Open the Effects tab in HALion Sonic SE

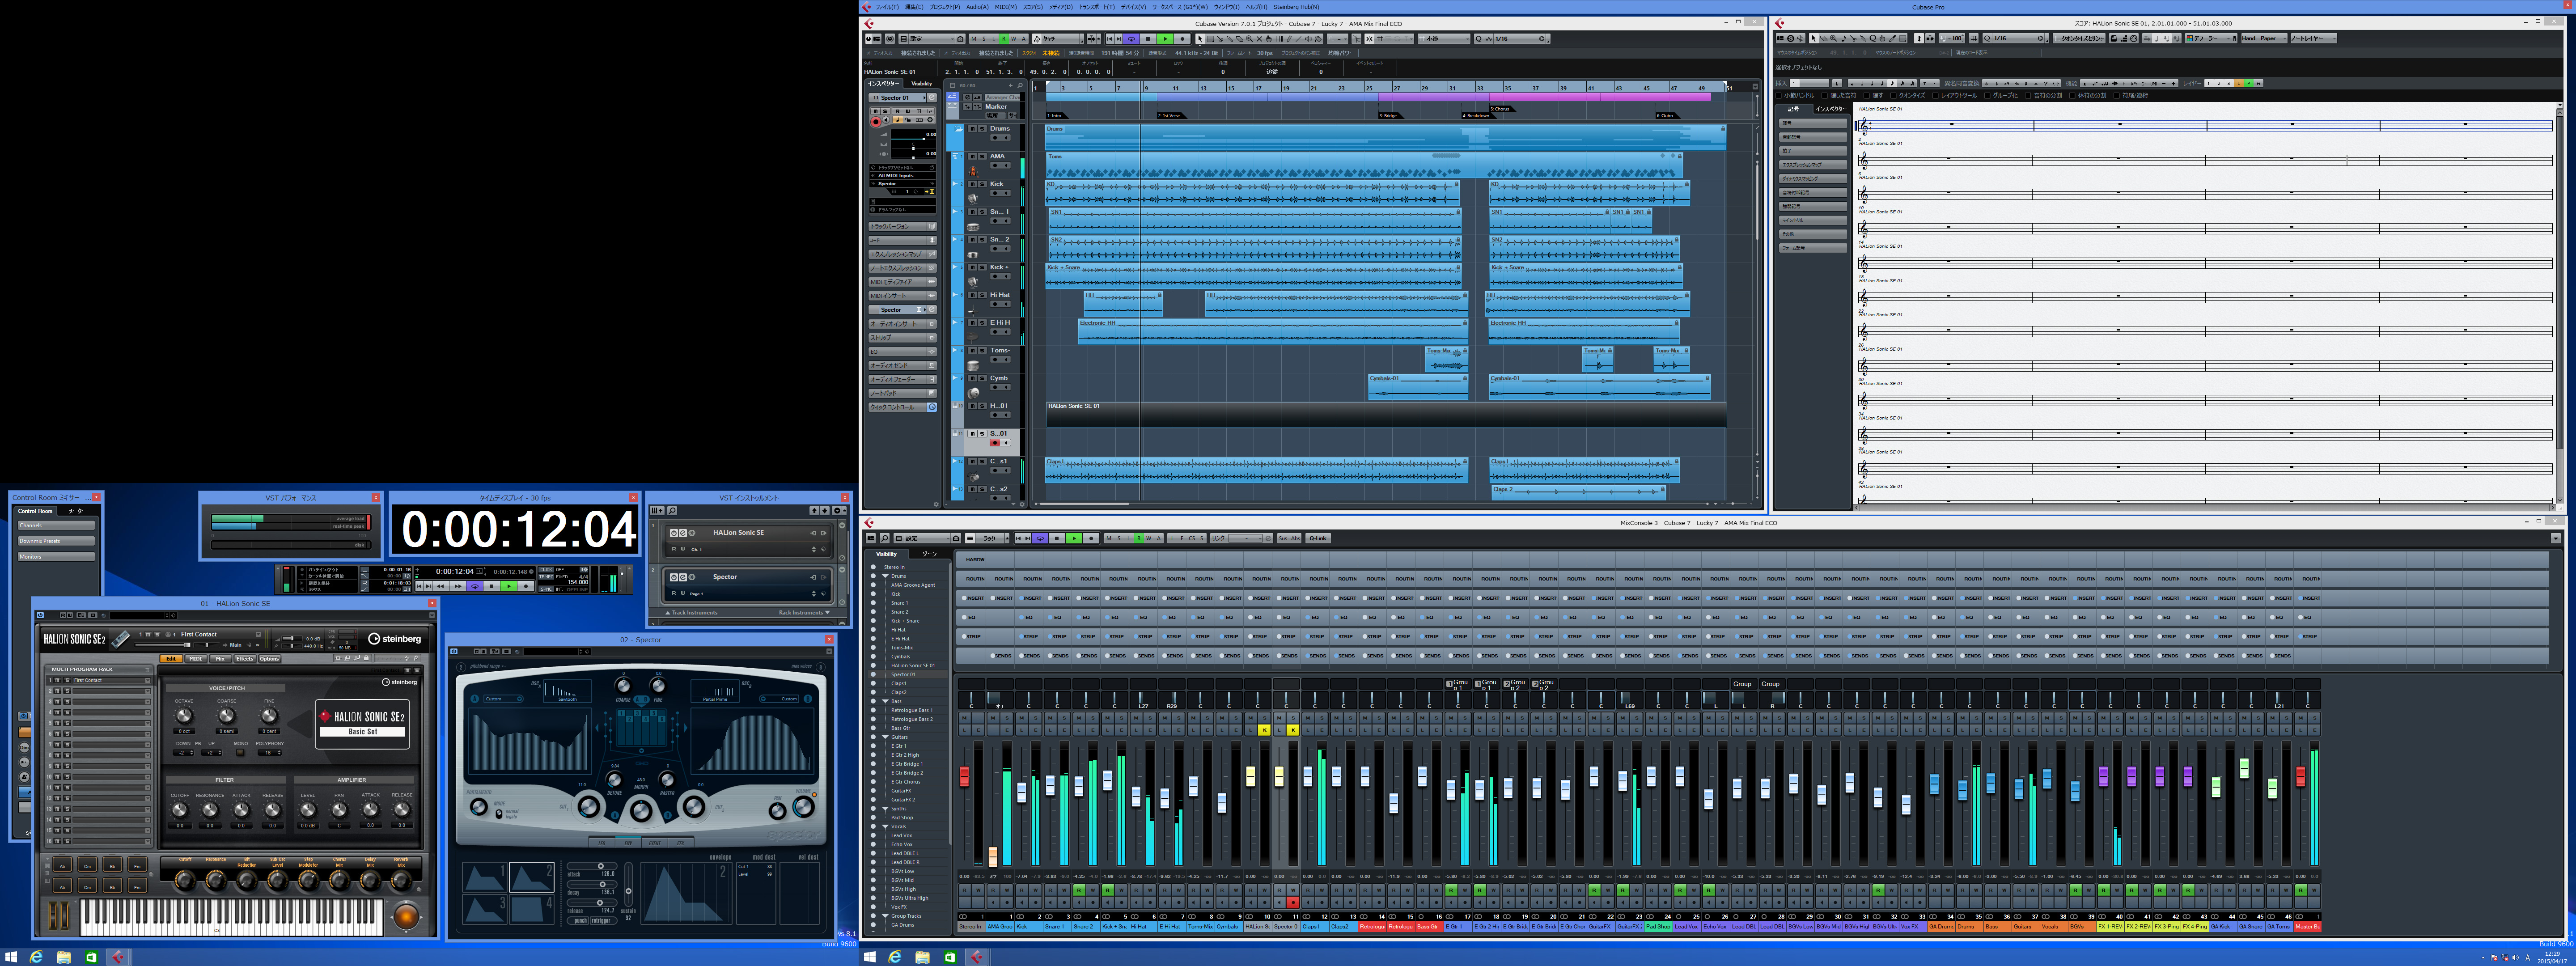[245, 659]
